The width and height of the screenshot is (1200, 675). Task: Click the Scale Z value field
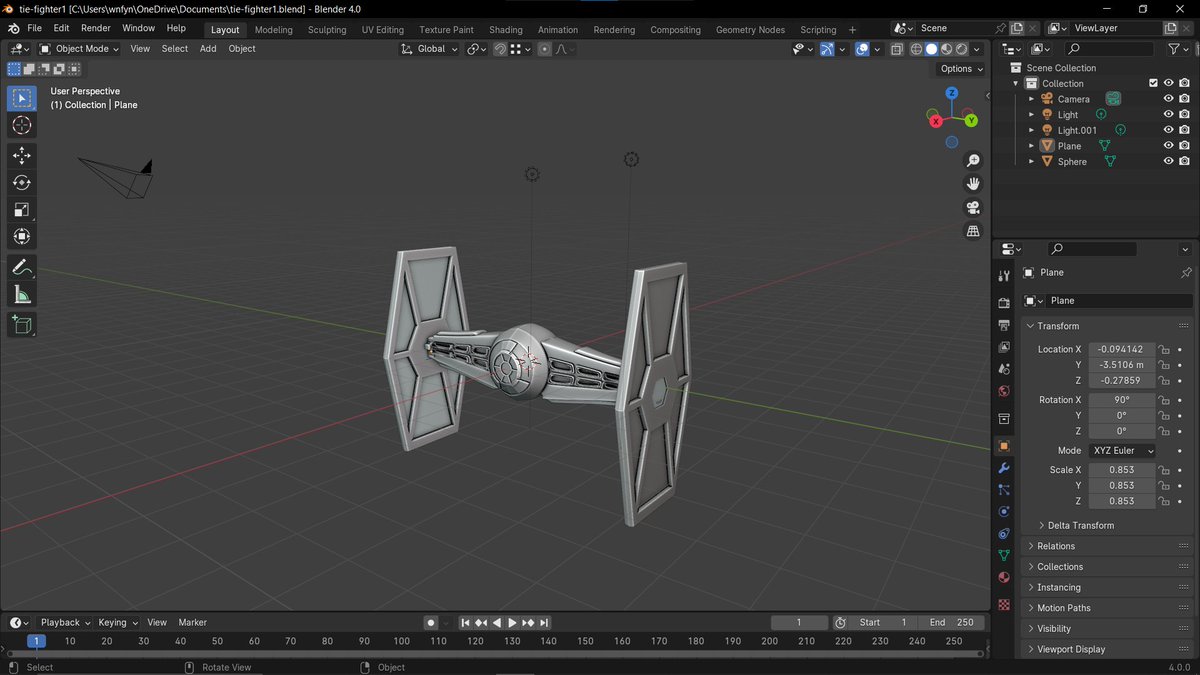tap(1122, 501)
